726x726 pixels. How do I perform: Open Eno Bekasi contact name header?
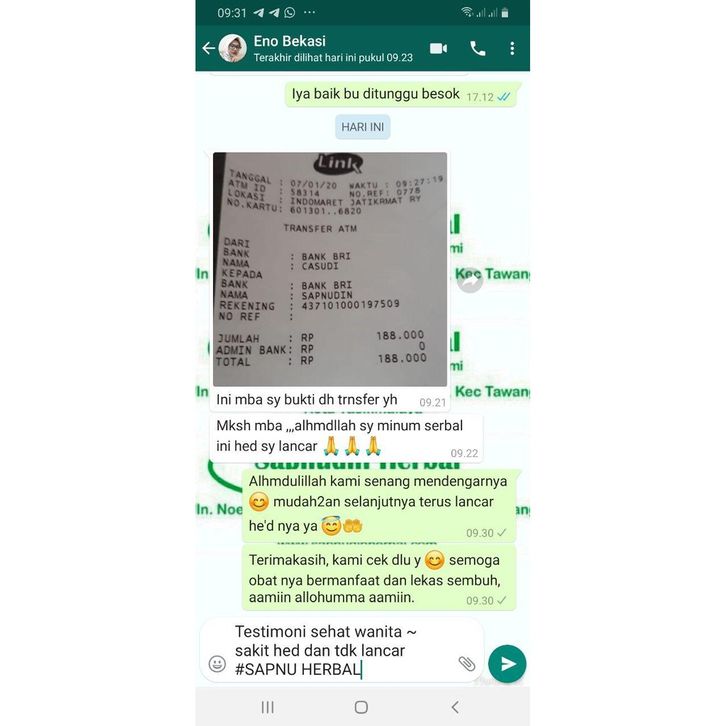point(289,41)
